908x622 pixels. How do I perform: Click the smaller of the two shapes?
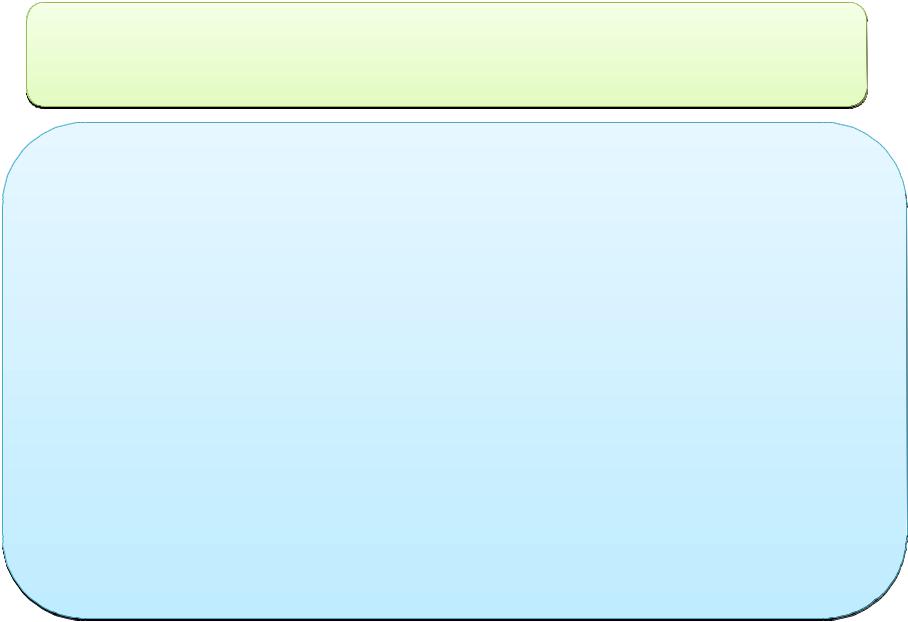click(x=446, y=55)
